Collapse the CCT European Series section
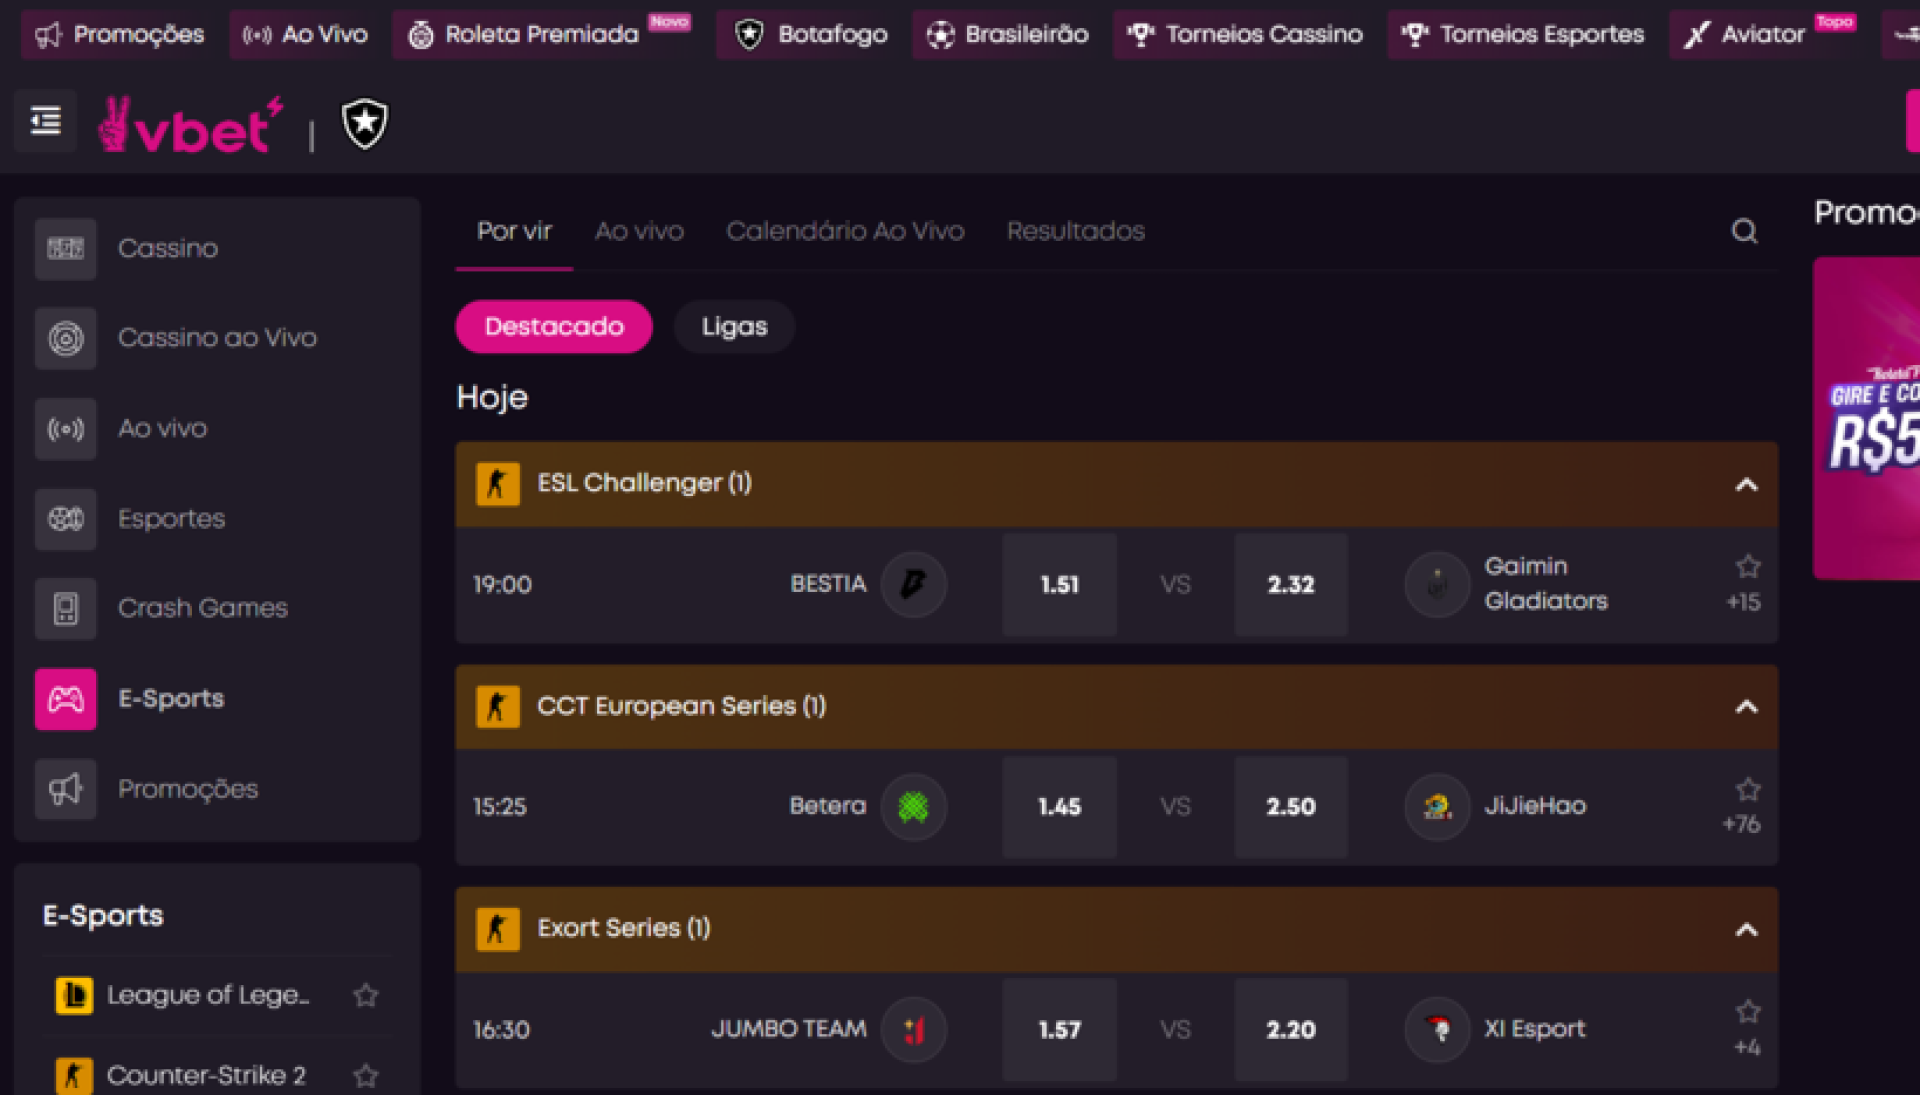The image size is (1920, 1095). click(x=1746, y=707)
